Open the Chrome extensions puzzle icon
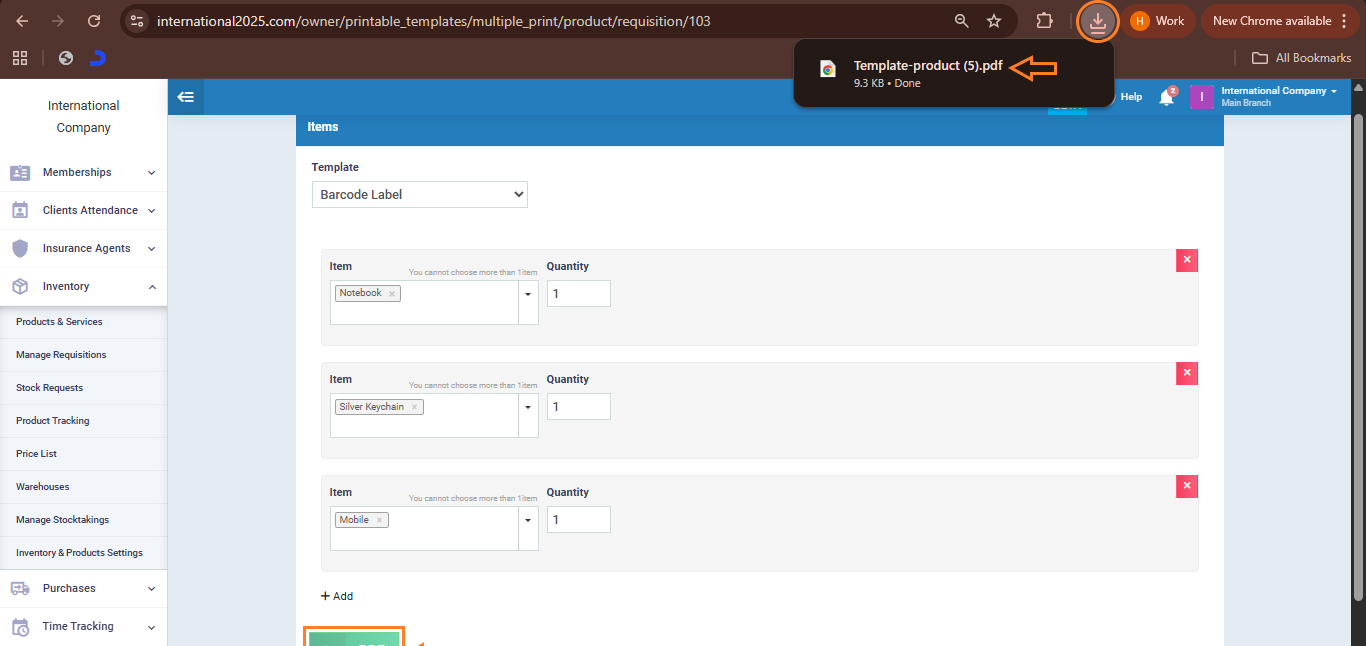 1044,21
